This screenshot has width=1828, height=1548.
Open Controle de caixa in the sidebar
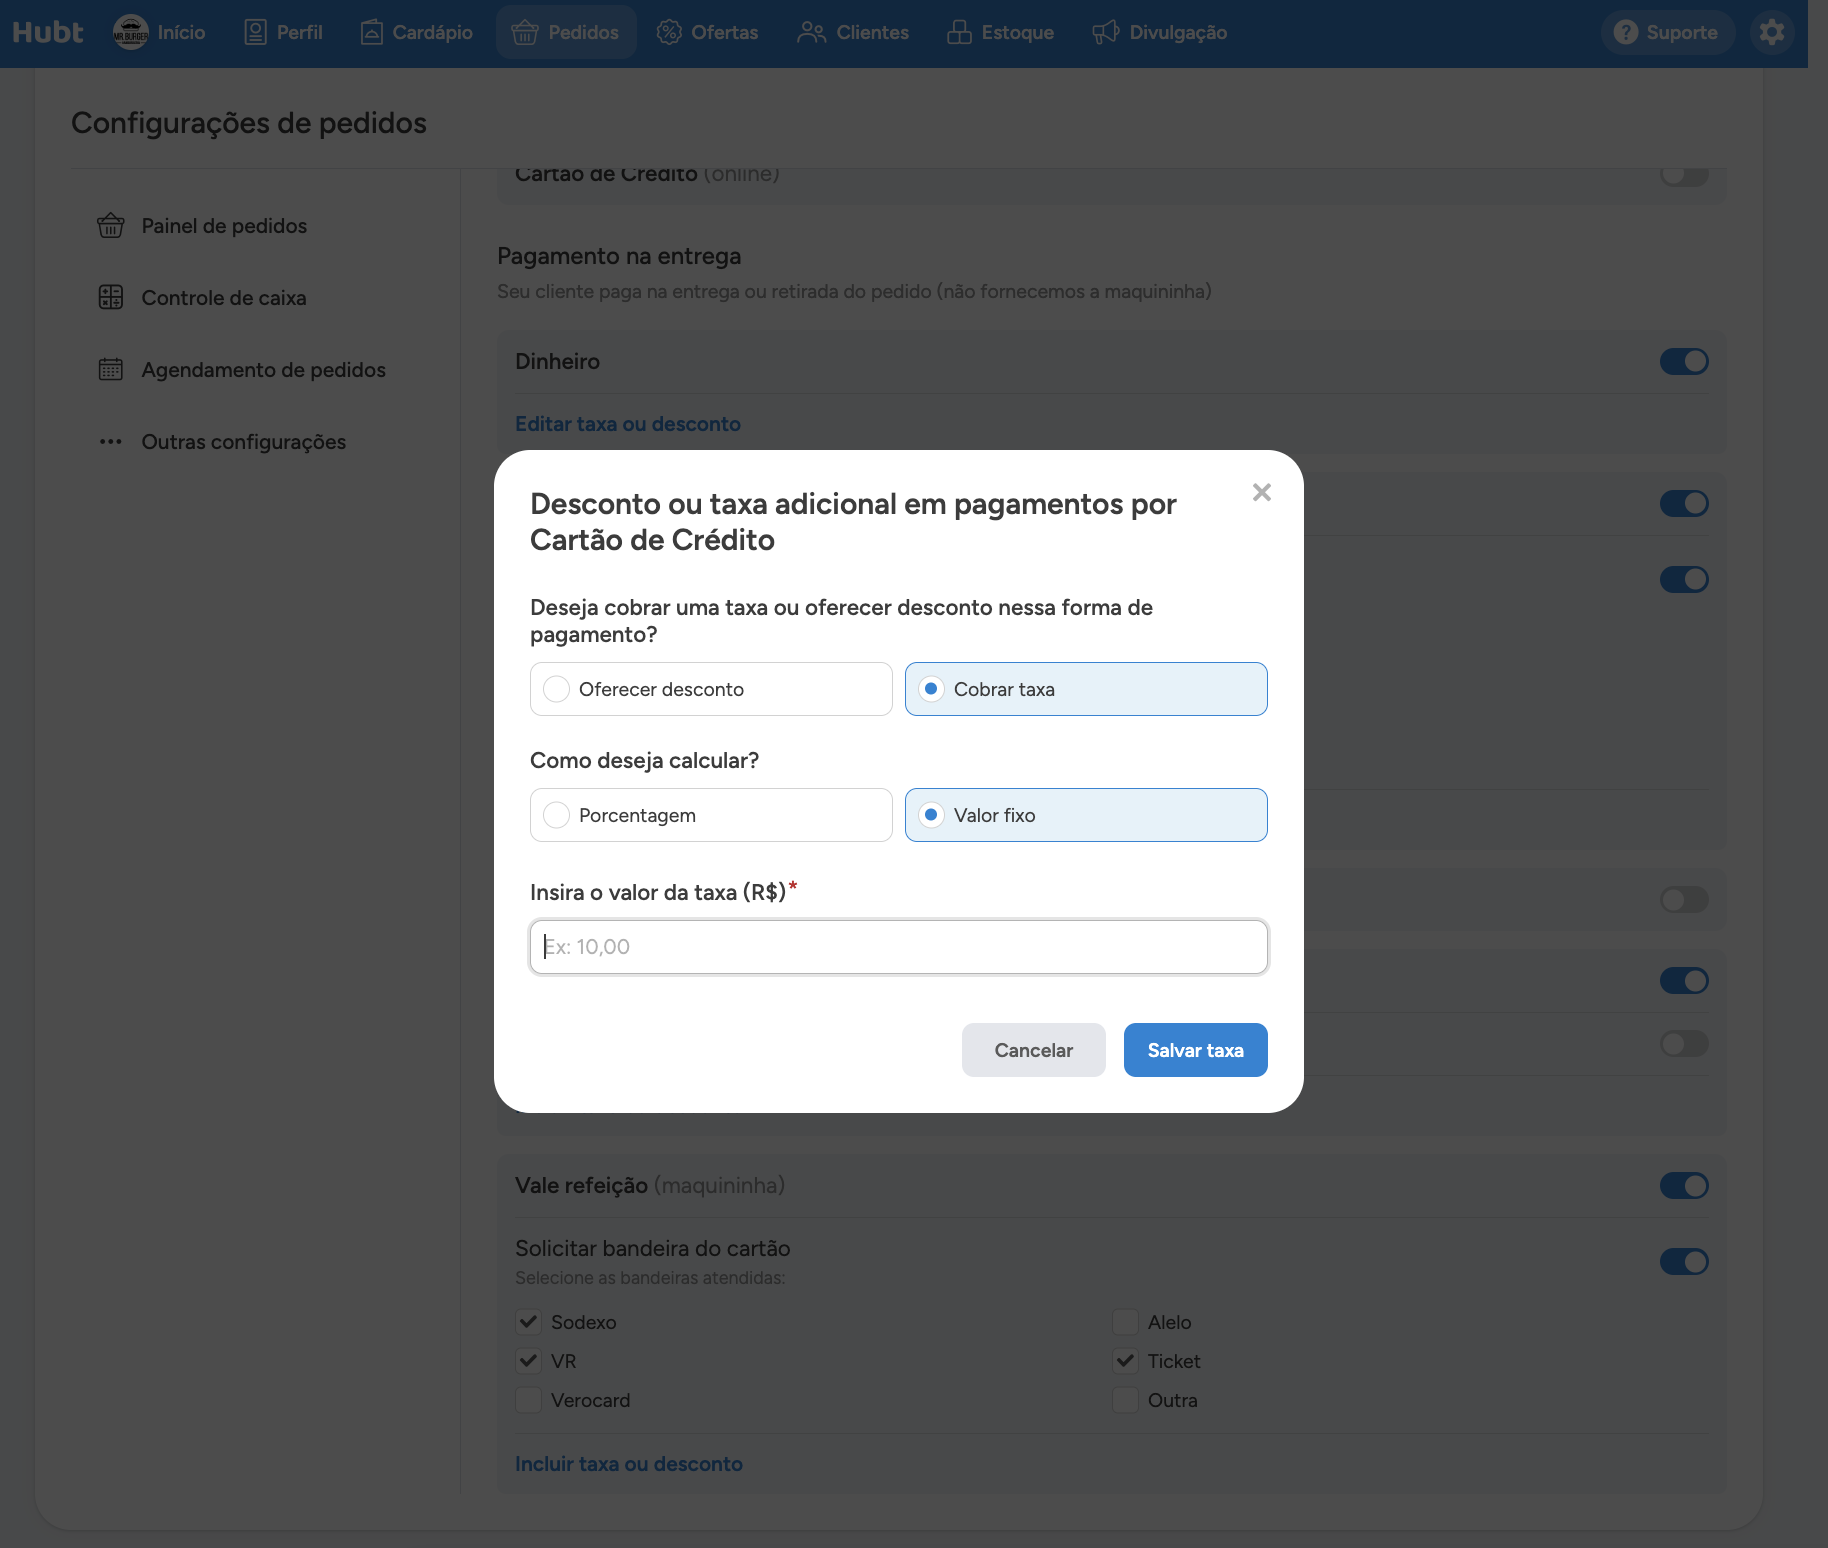pos(202,298)
